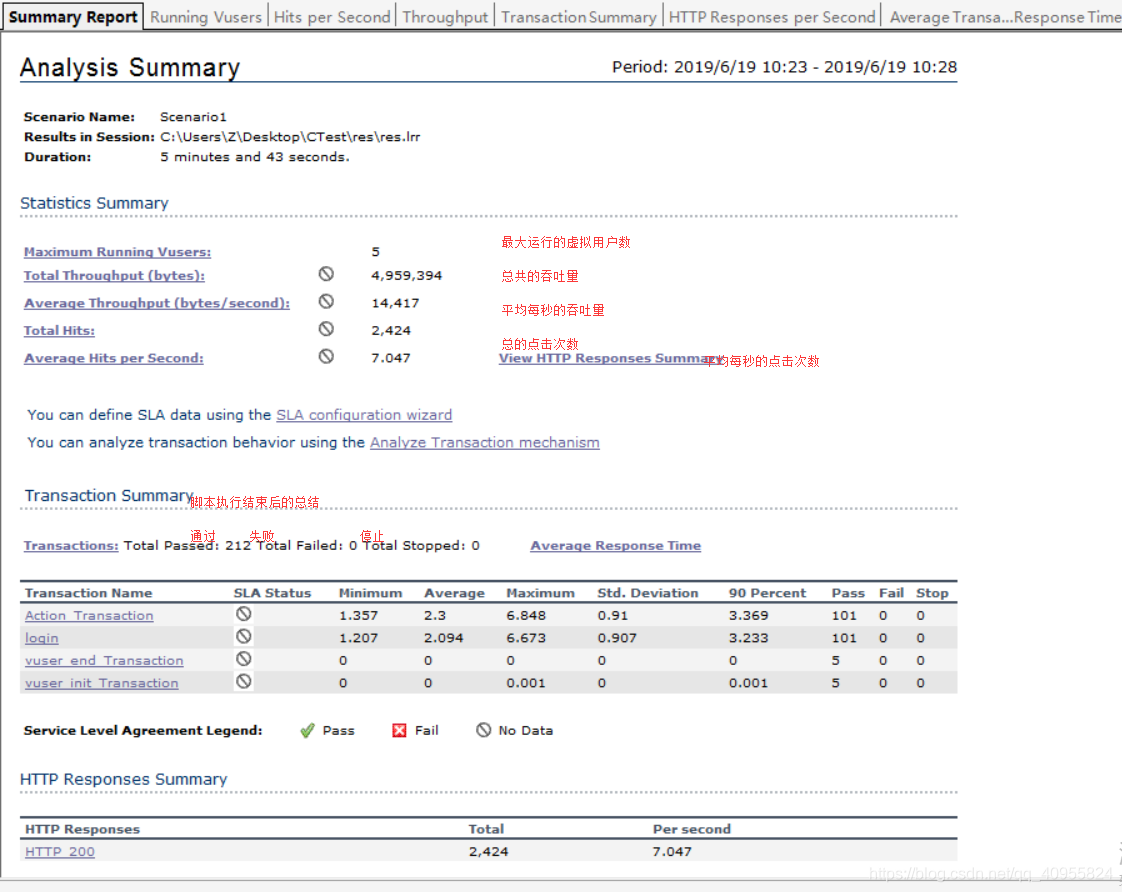This screenshot has width=1122, height=892.
Task: Select the Throughput tab
Action: click(444, 17)
